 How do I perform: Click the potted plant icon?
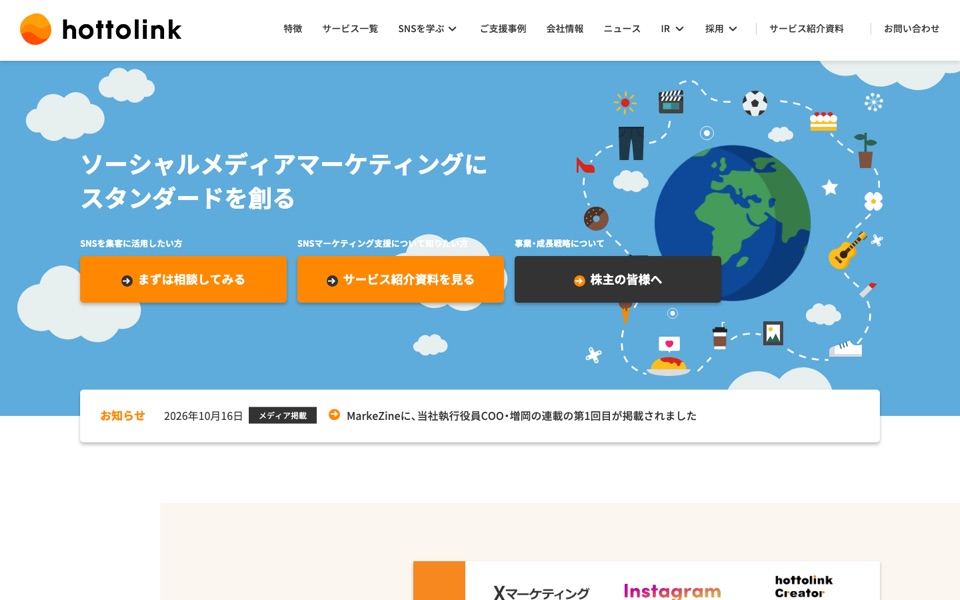pyautogui.click(x=865, y=150)
